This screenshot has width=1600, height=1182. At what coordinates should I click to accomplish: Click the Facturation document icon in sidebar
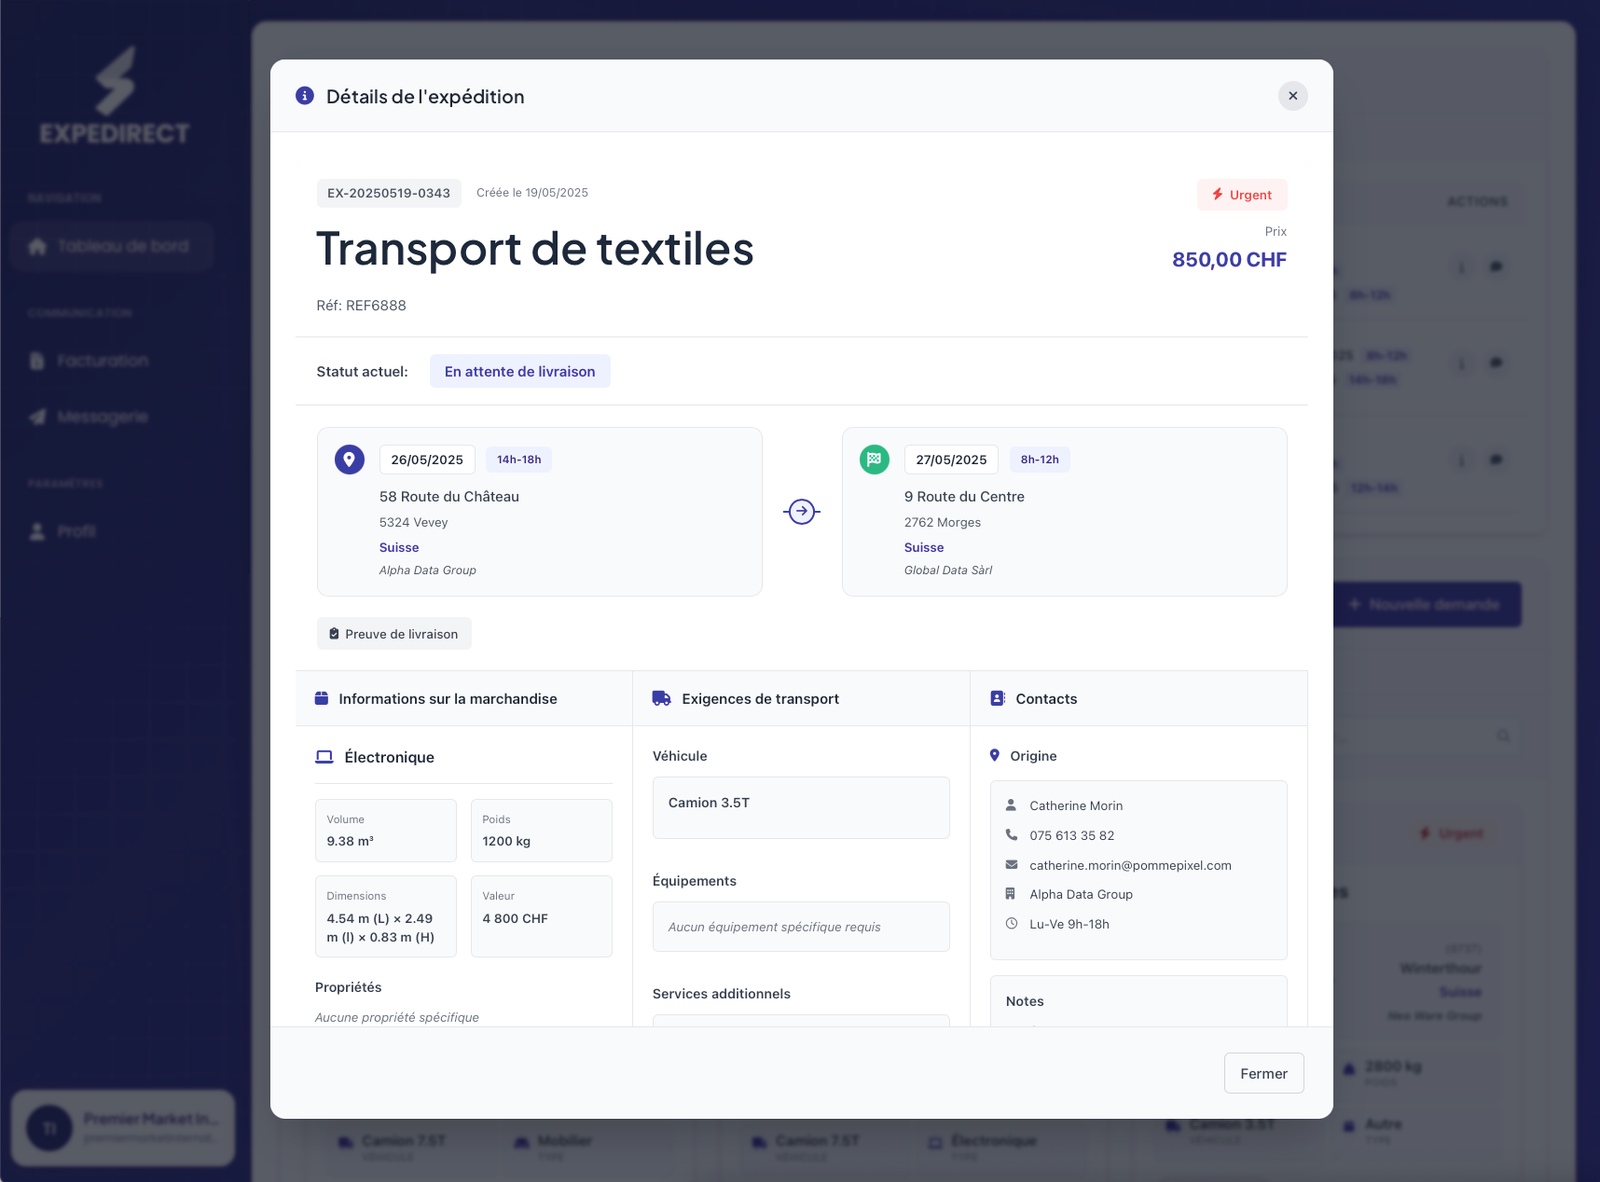(37, 361)
